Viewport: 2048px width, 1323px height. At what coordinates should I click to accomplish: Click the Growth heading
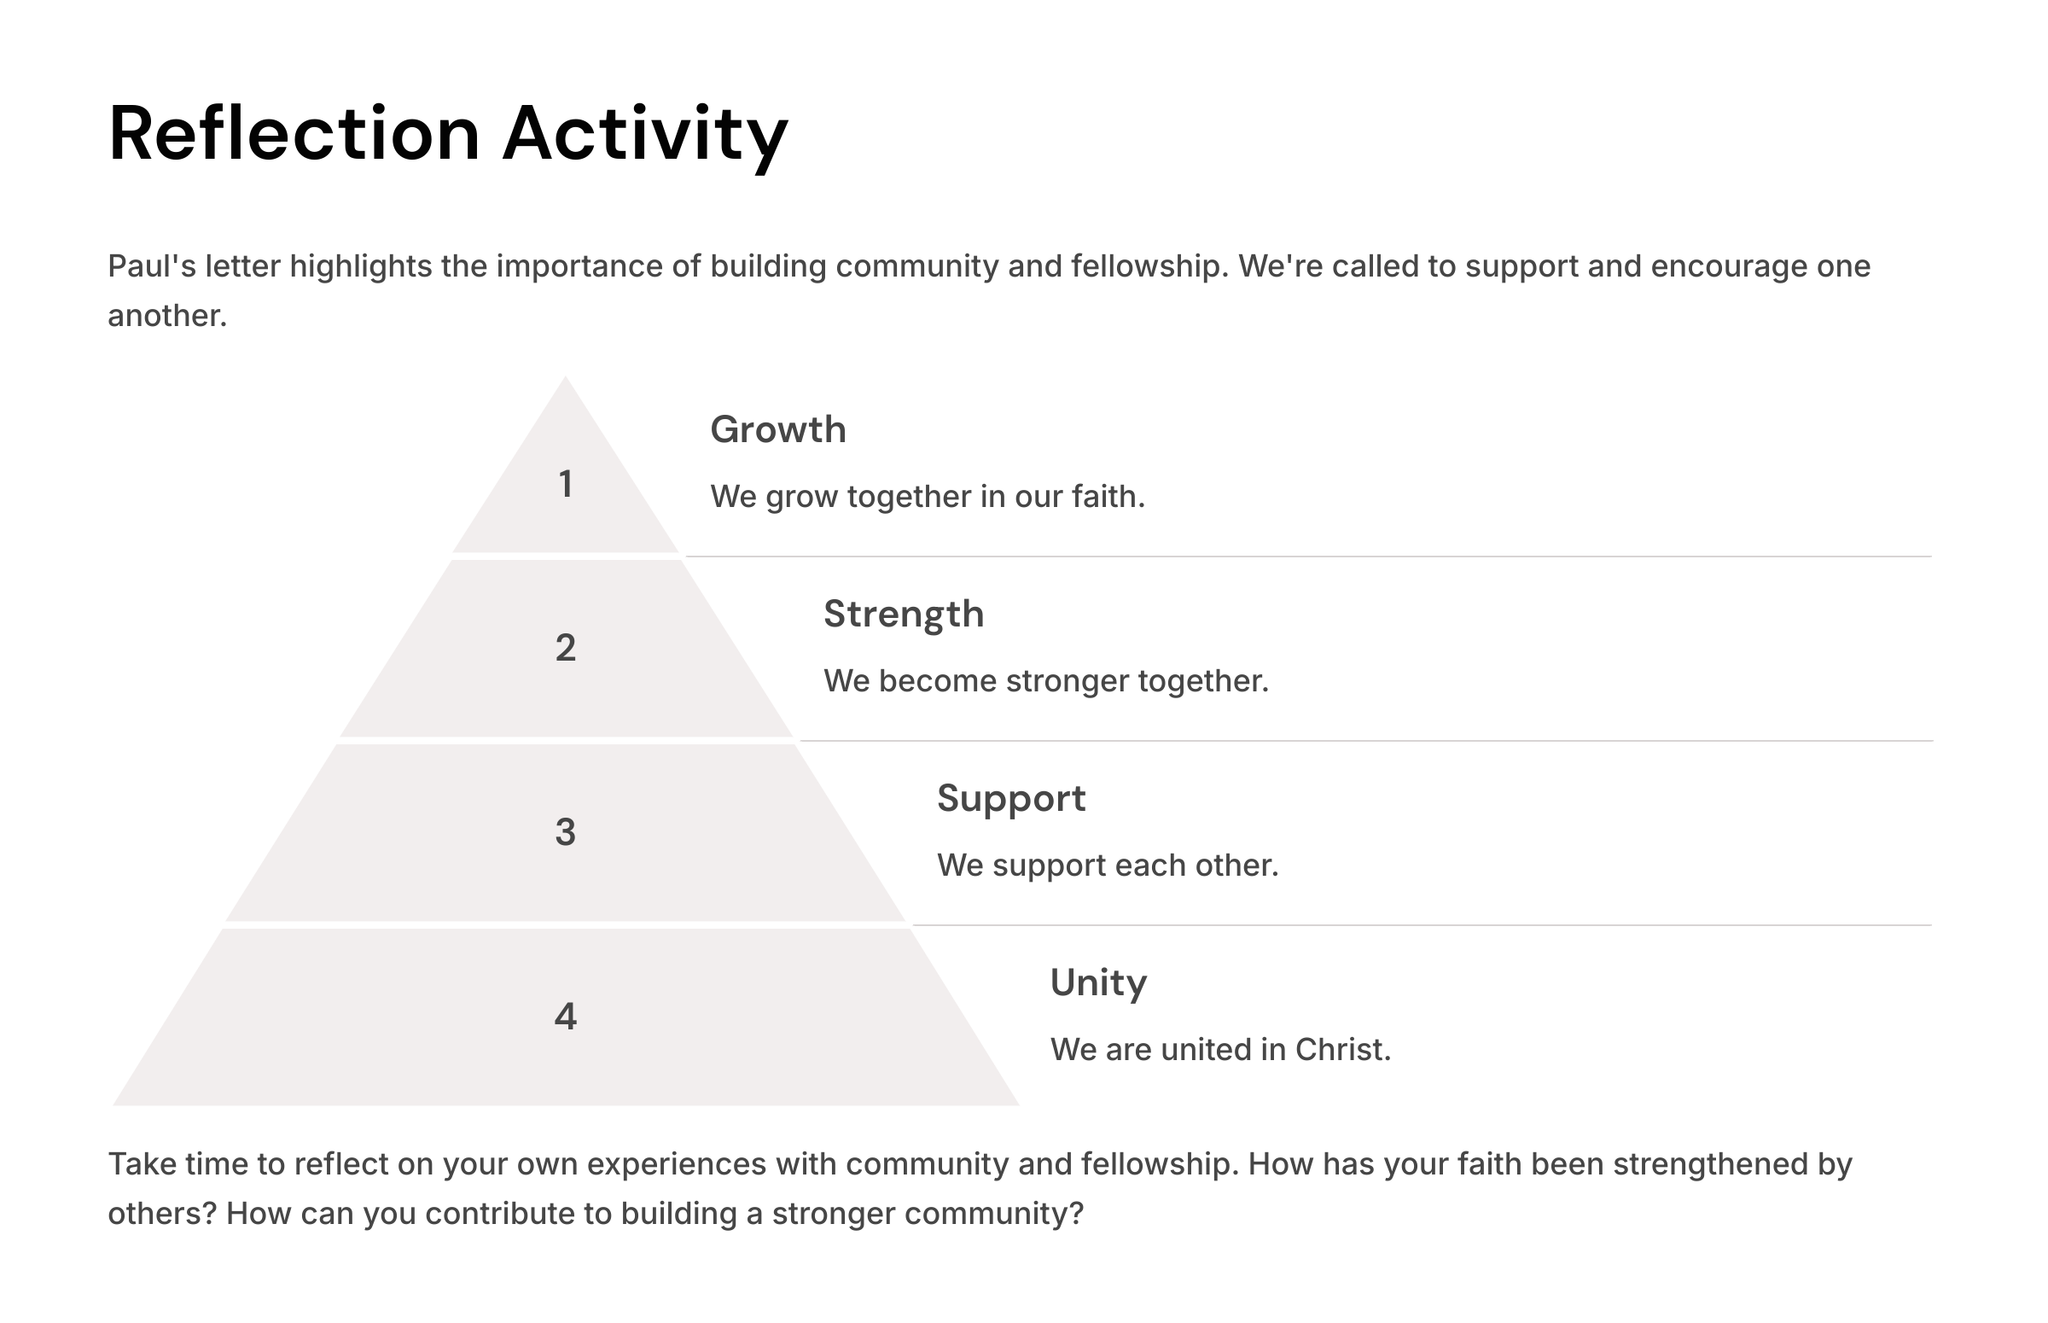(x=778, y=430)
